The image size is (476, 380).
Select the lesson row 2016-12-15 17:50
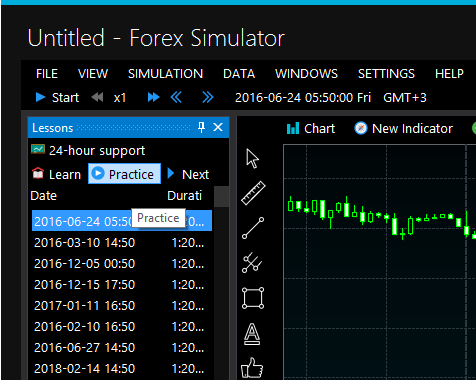tap(122, 285)
